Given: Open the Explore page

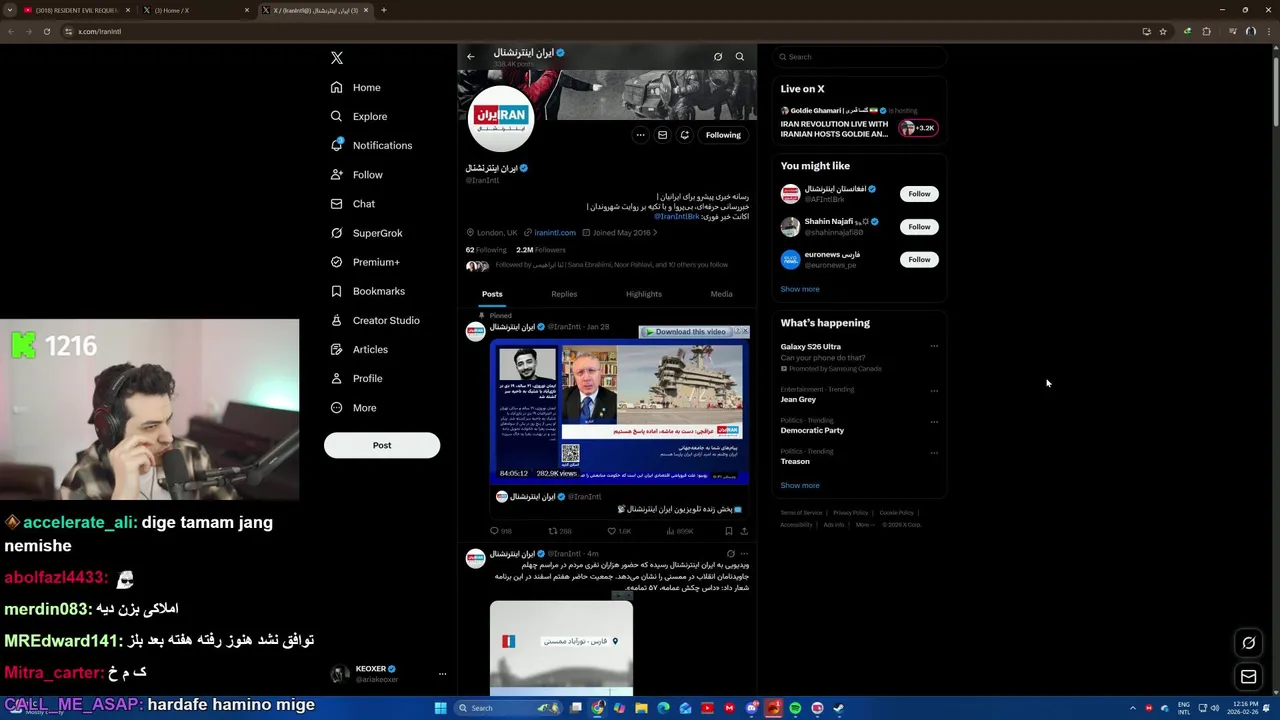Looking at the screenshot, I should point(359,116).
